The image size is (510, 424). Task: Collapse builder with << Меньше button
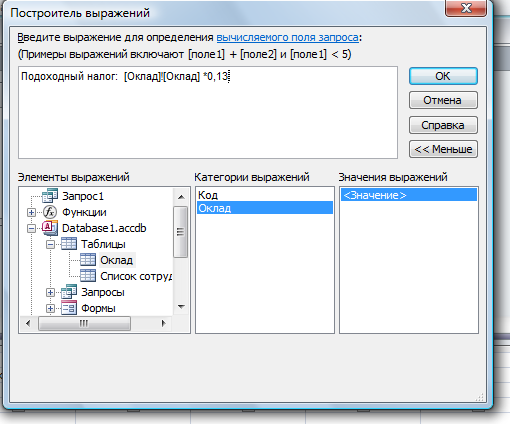(x=443, y=149)
